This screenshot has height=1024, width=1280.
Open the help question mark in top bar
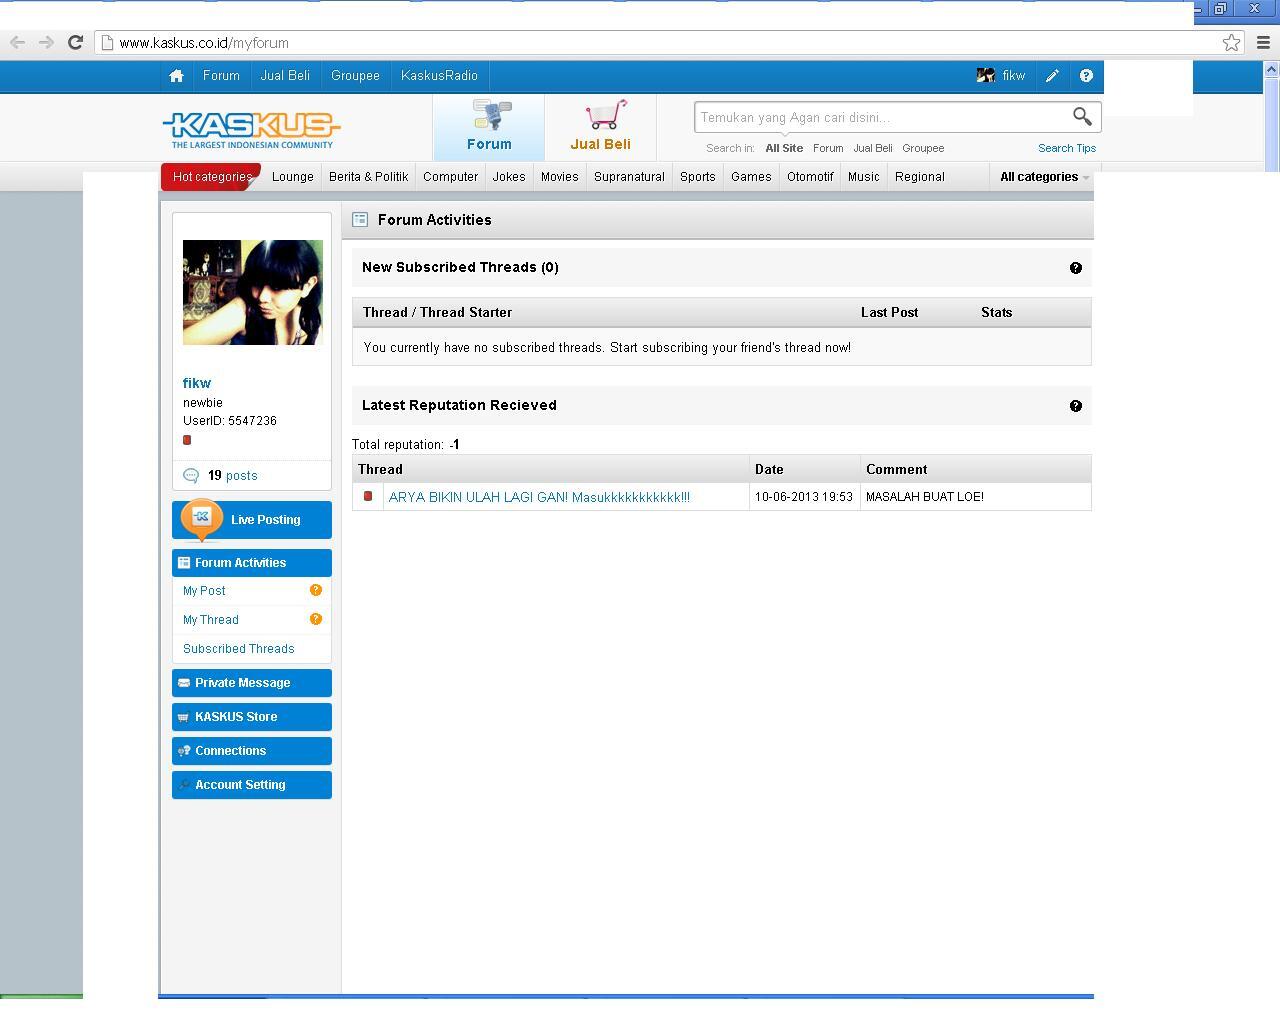click(1086, 76)
